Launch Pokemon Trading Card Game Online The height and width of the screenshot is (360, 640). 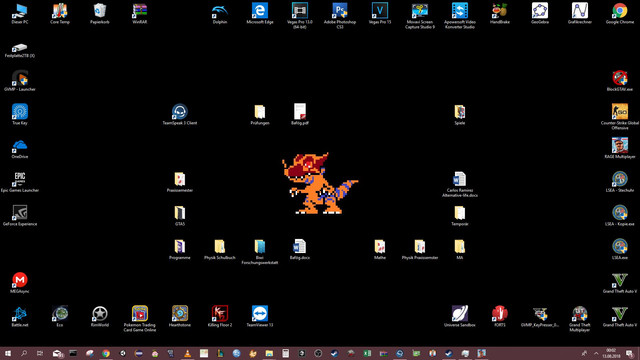140,318
